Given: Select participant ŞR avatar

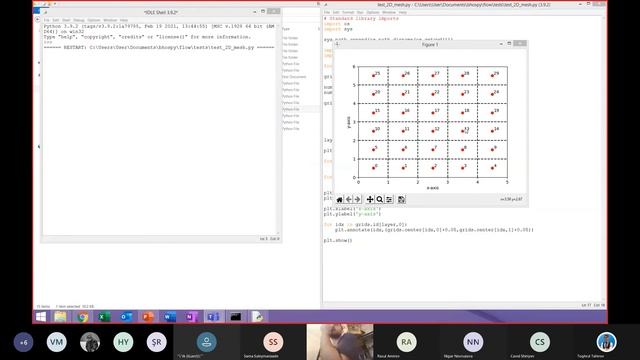Looking at the screenshot, I should tap(156, 342).
